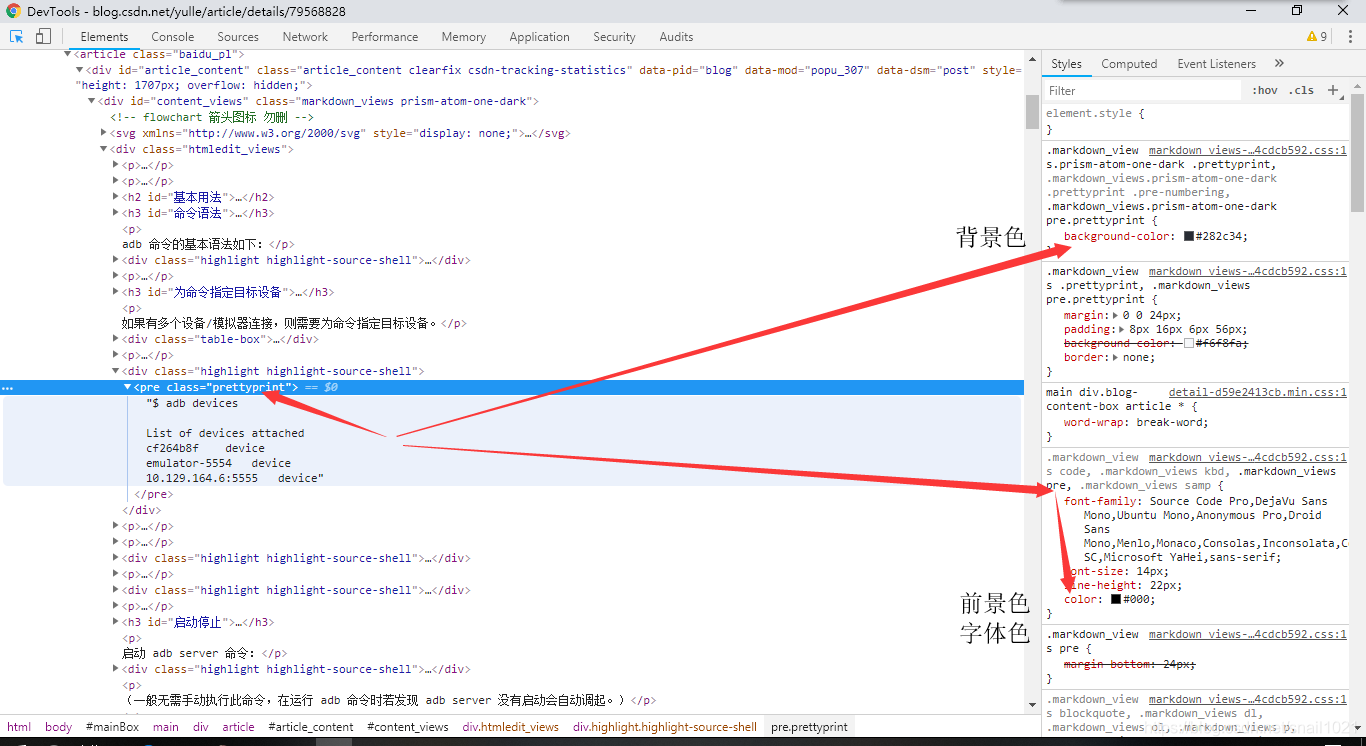The width and height of the screenshot is (1366, 746).
Task: Switch to the Computed sidebar tab
Action: click(1129, 63)
